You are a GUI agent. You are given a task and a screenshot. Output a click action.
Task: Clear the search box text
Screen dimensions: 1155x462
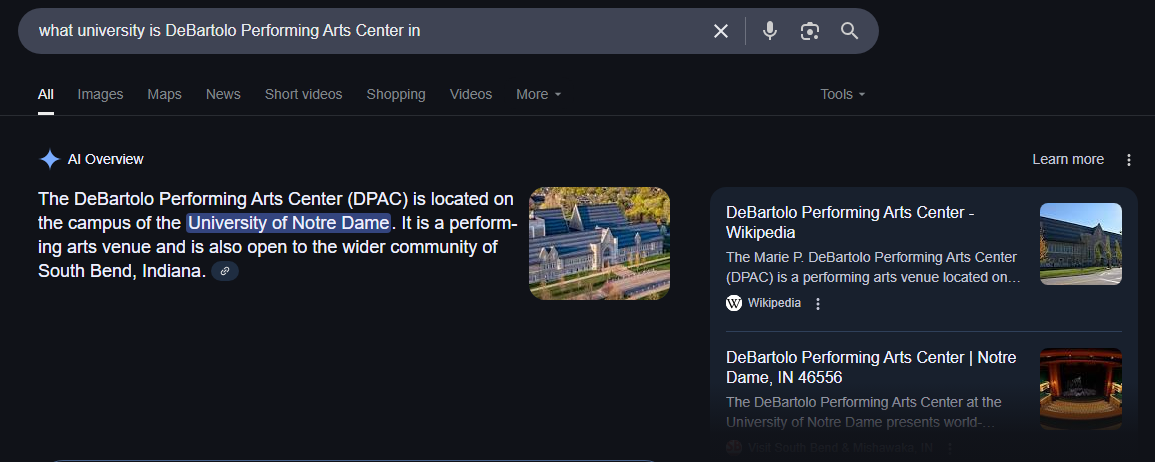[x=720, y=31]
